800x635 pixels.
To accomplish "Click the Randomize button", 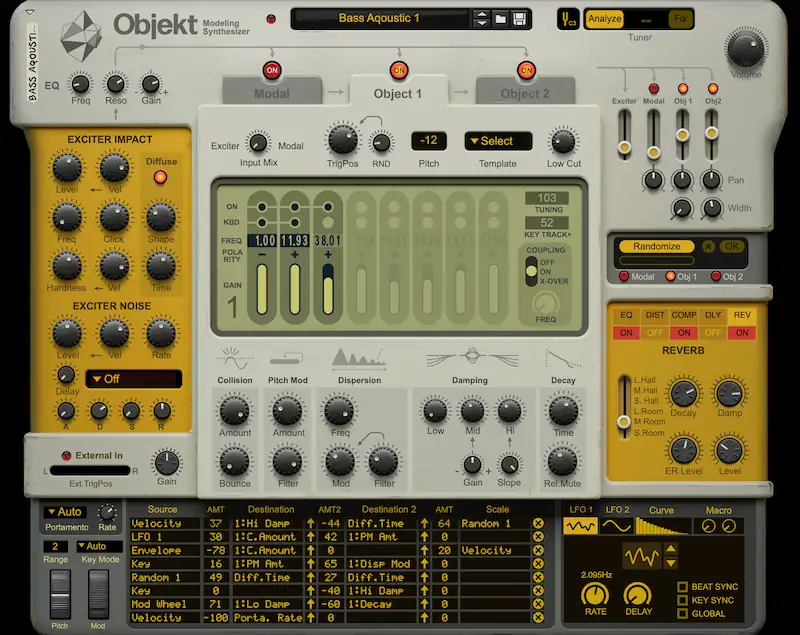I will coord(657,246).
